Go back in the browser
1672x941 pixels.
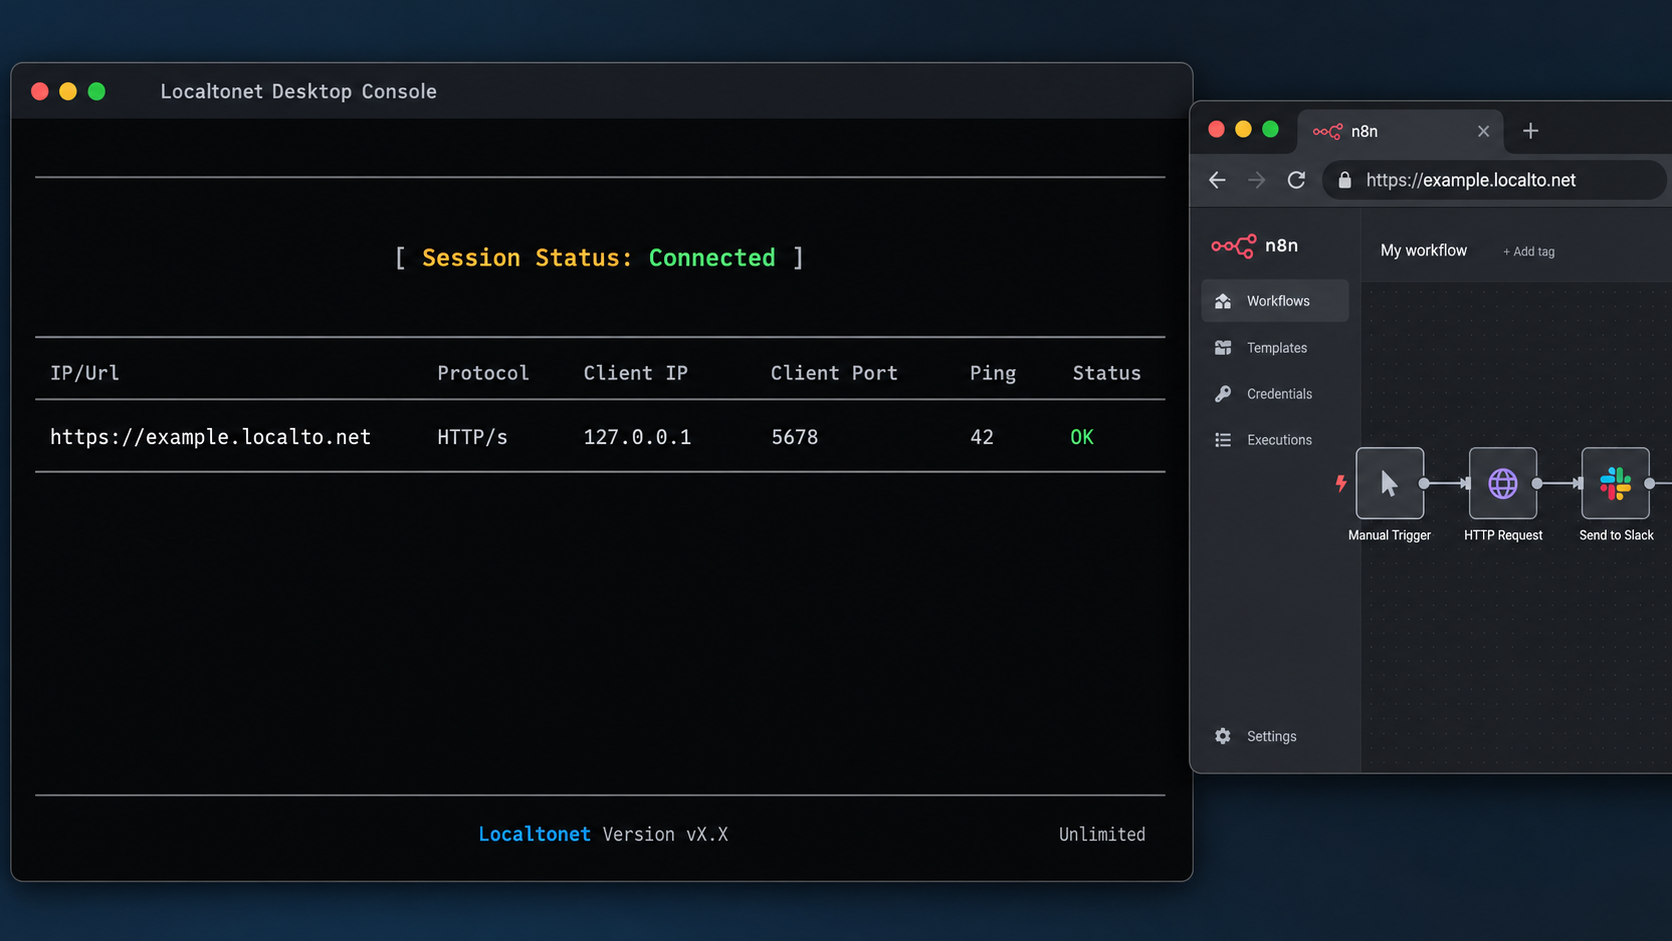point(1217,180)
